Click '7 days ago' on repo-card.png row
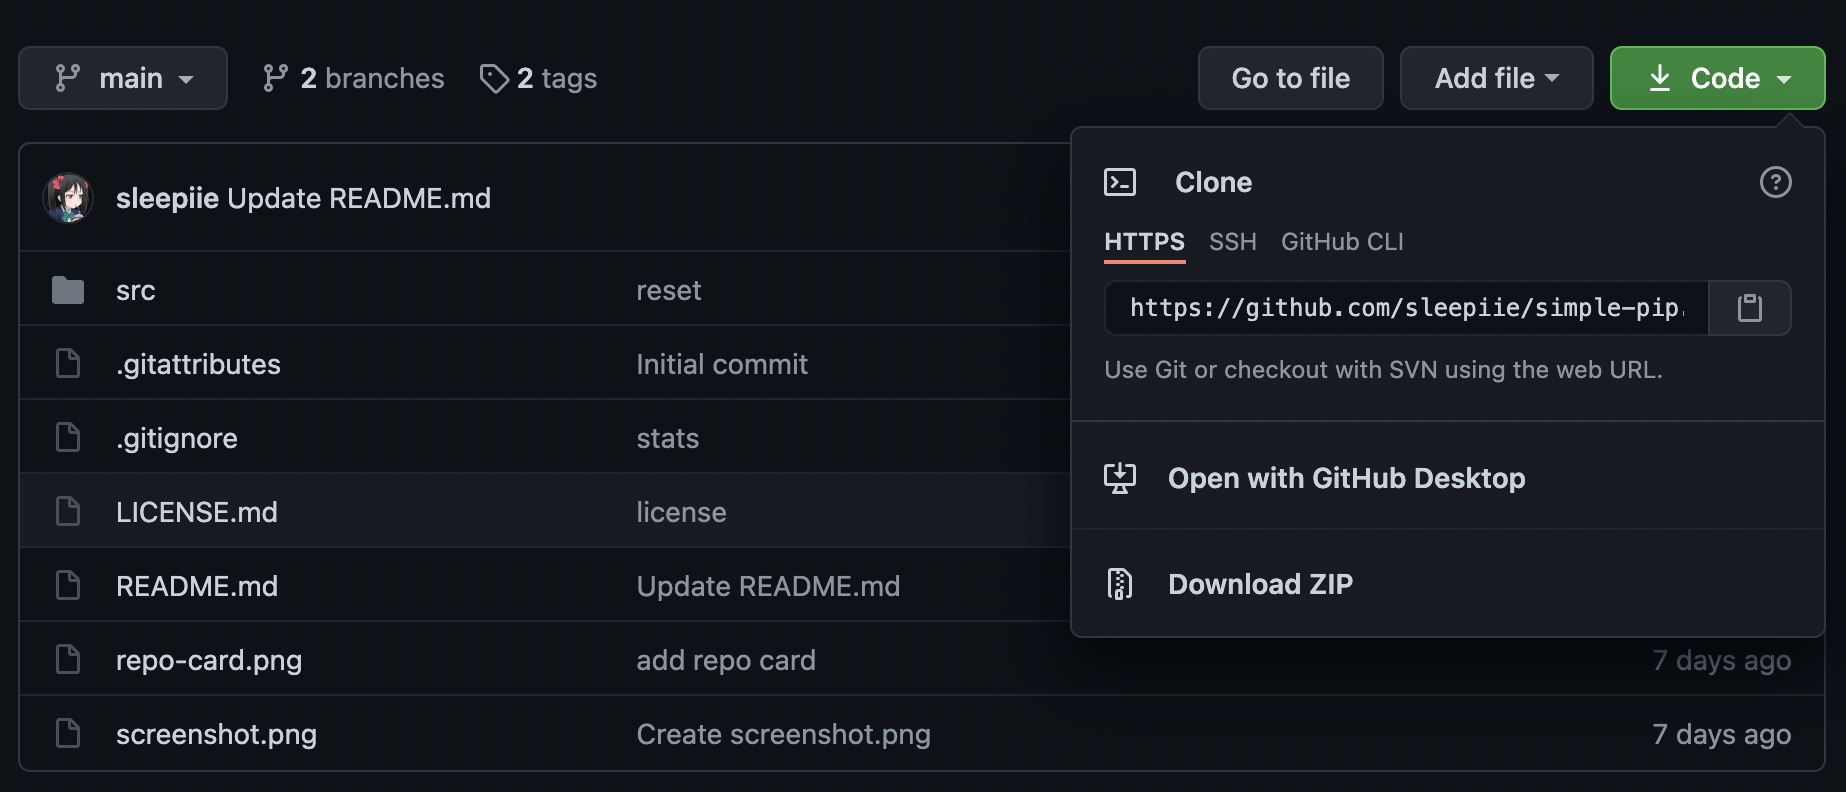This screenshot has height=792, width=1846. 1722,660
